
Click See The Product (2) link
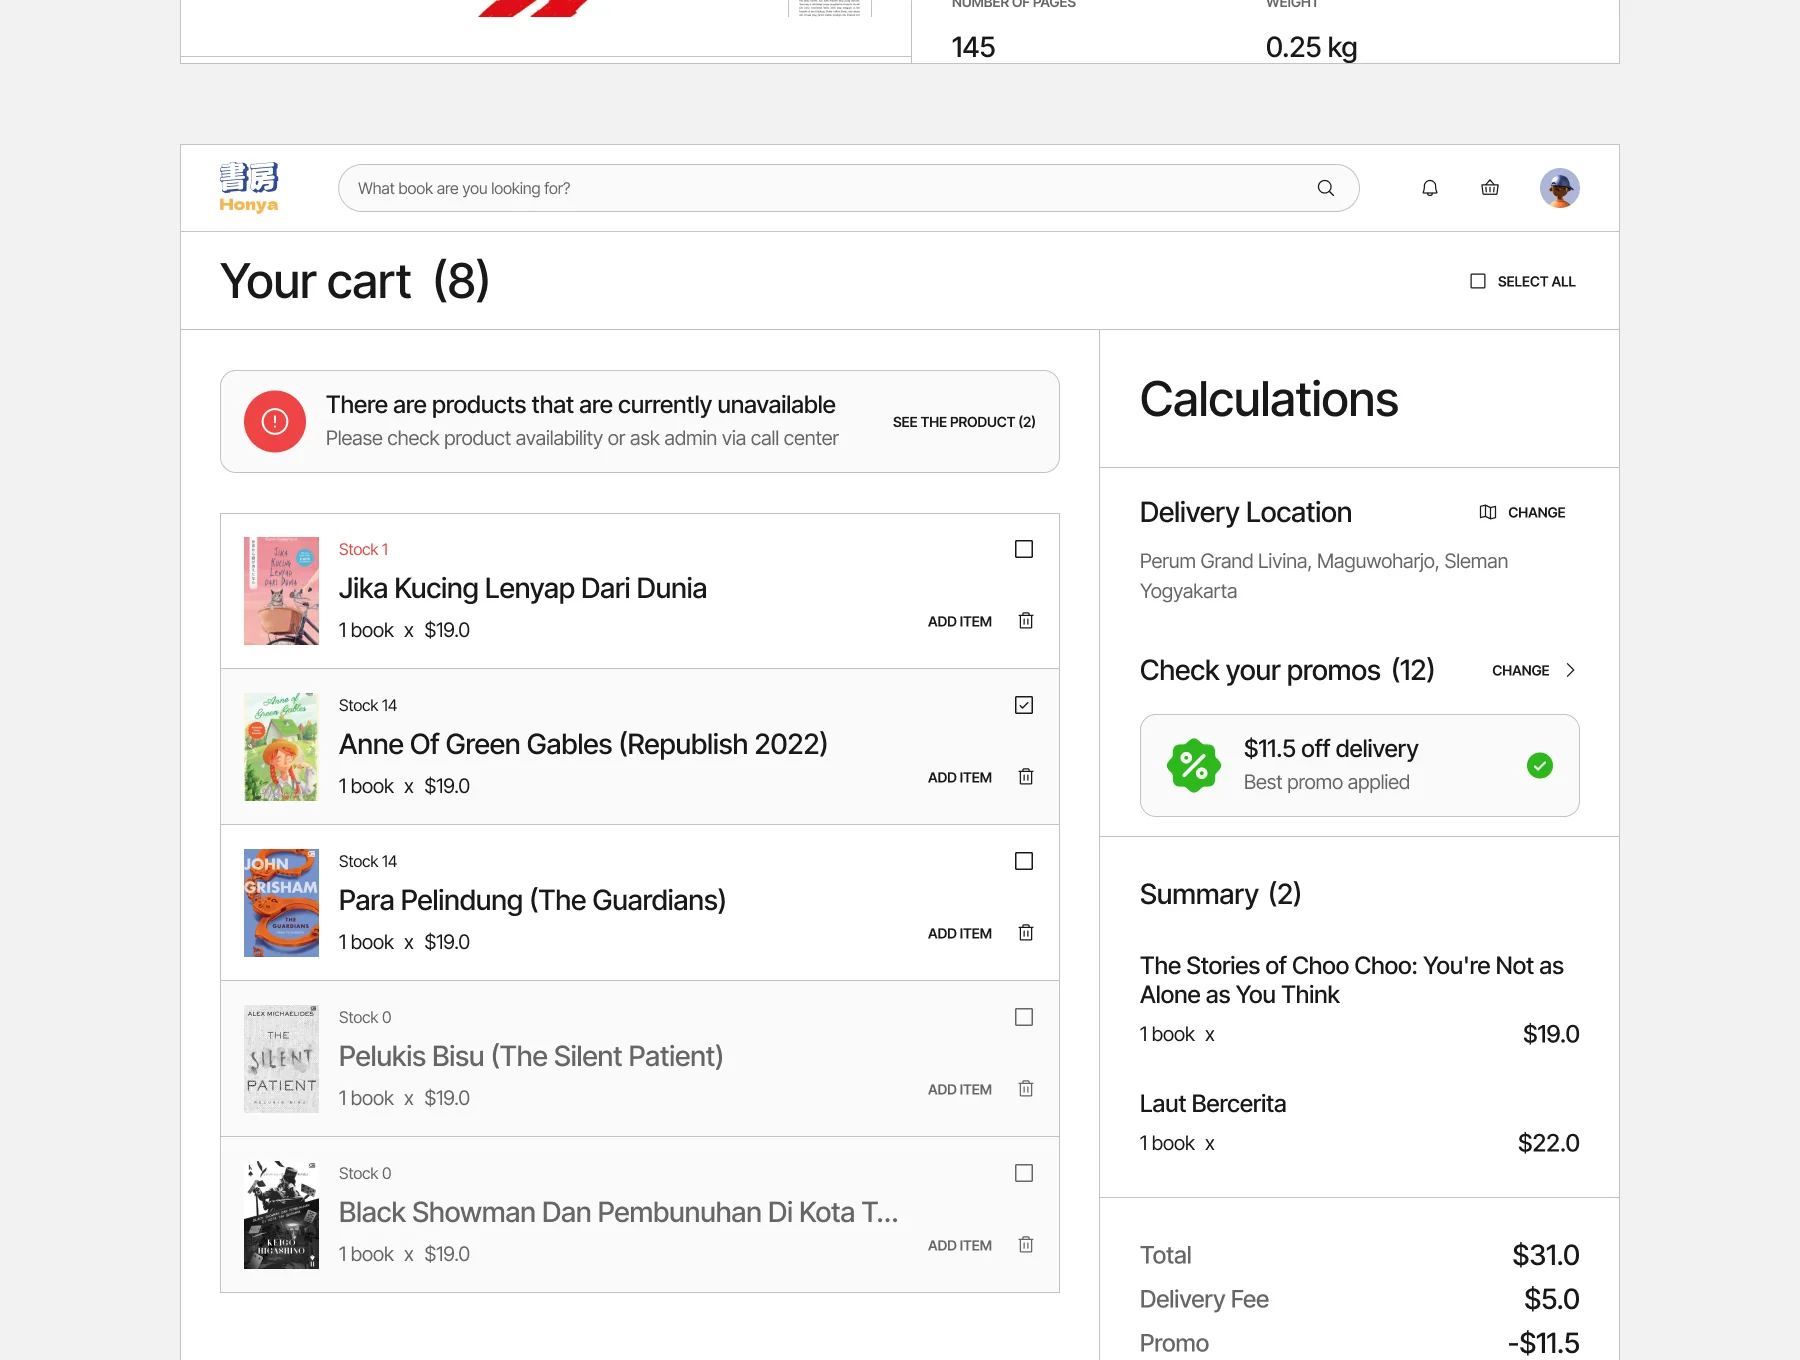964,422
